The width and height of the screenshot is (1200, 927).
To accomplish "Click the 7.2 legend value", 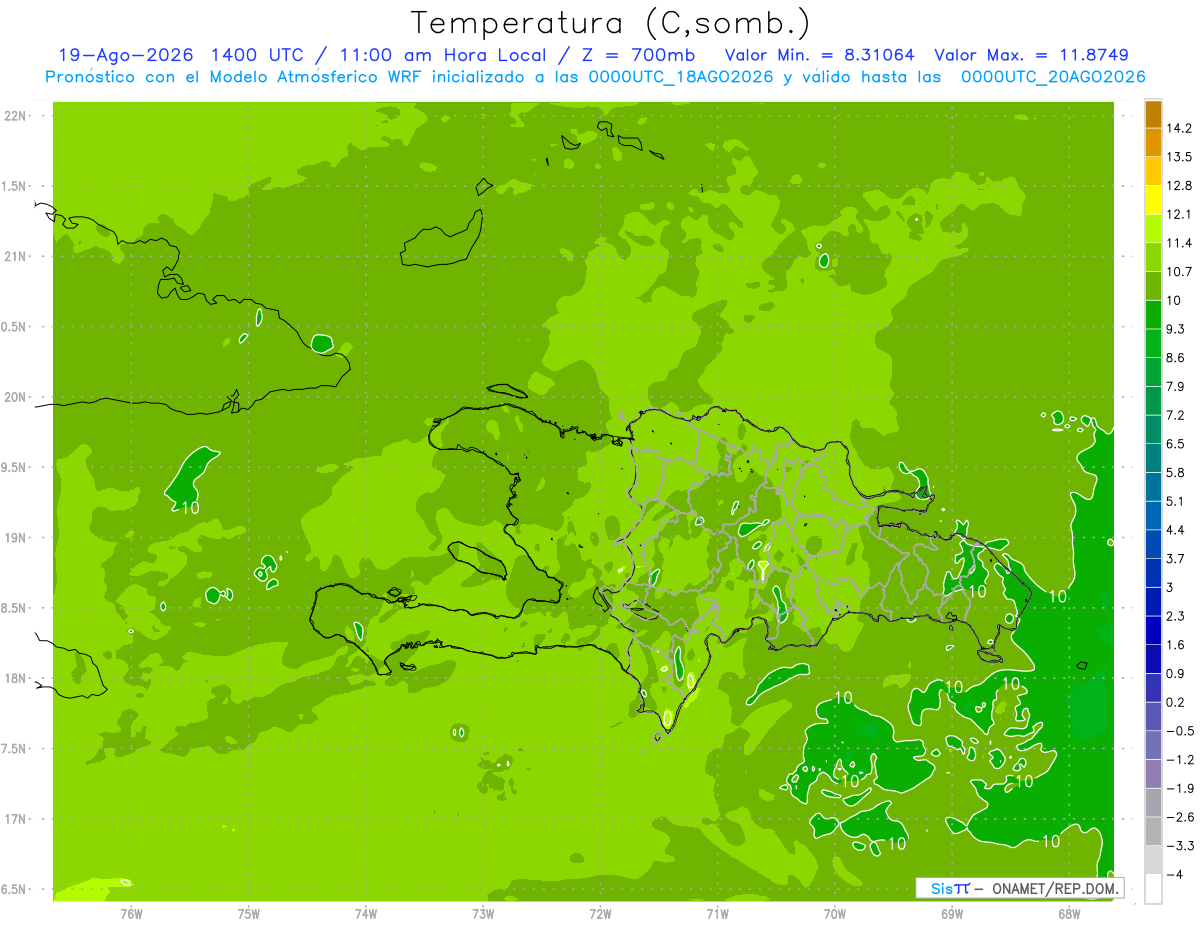I will [1175, 415].
